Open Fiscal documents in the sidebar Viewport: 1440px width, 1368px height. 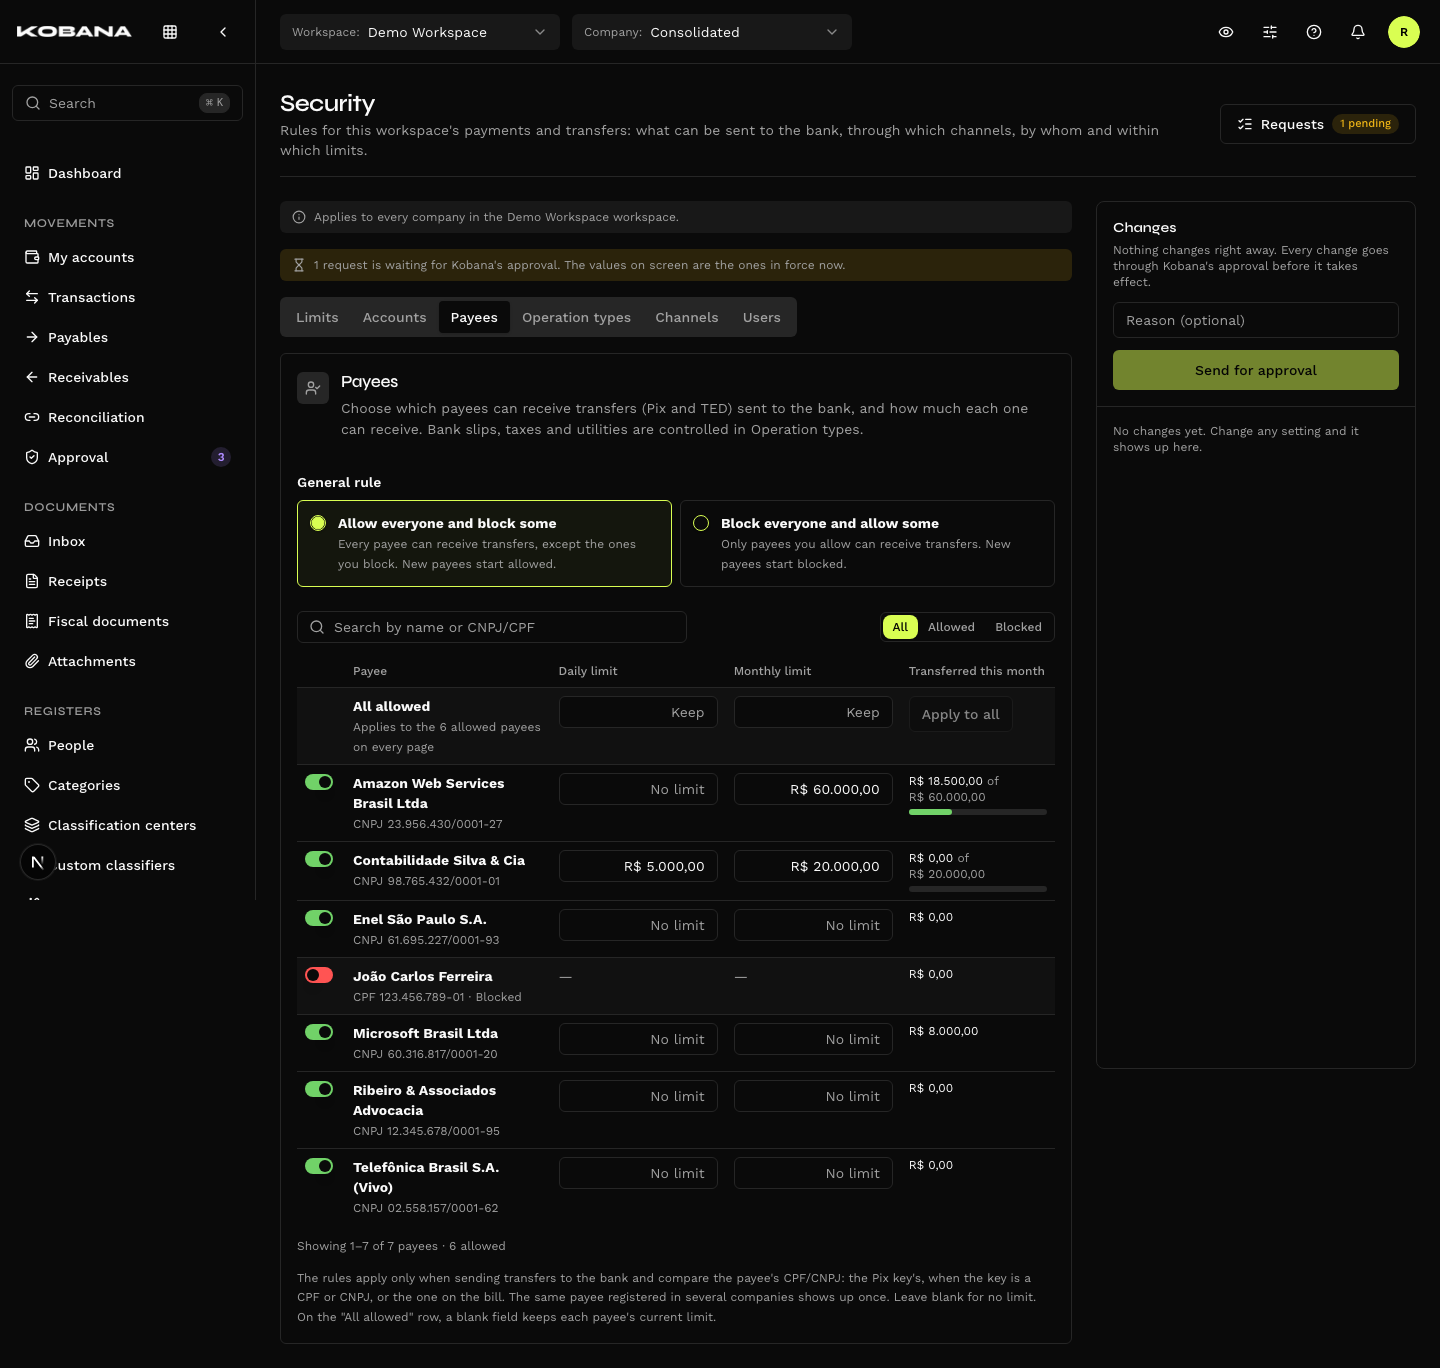tap(127, 621)
